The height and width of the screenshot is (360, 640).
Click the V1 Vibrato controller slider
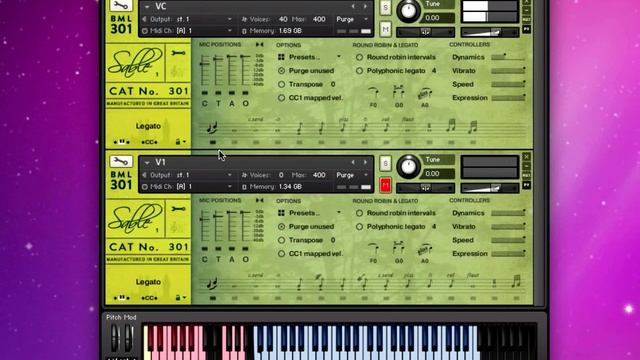[x=508, y=227]
